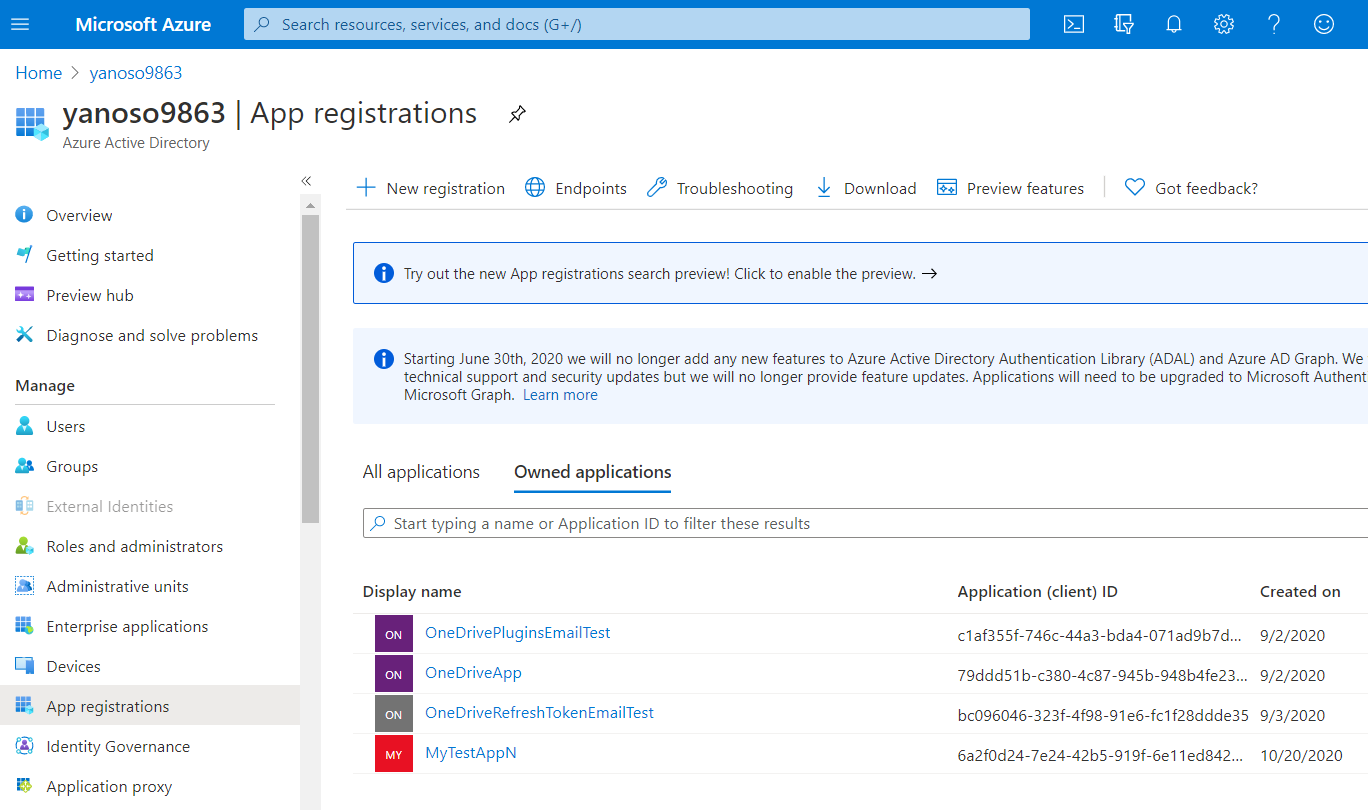
Task: Launch Cloud Shell from the header
Action: point(1074,24)
